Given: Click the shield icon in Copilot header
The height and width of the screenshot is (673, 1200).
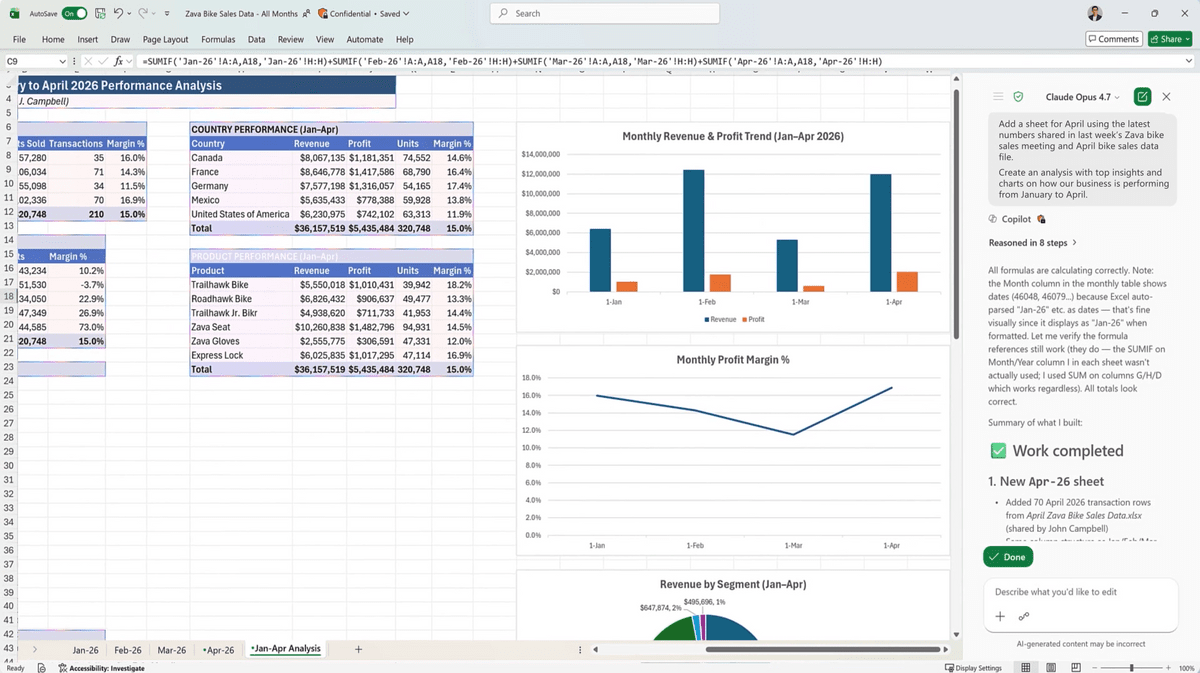Looking at the screenshot, I should (1018, 97).
